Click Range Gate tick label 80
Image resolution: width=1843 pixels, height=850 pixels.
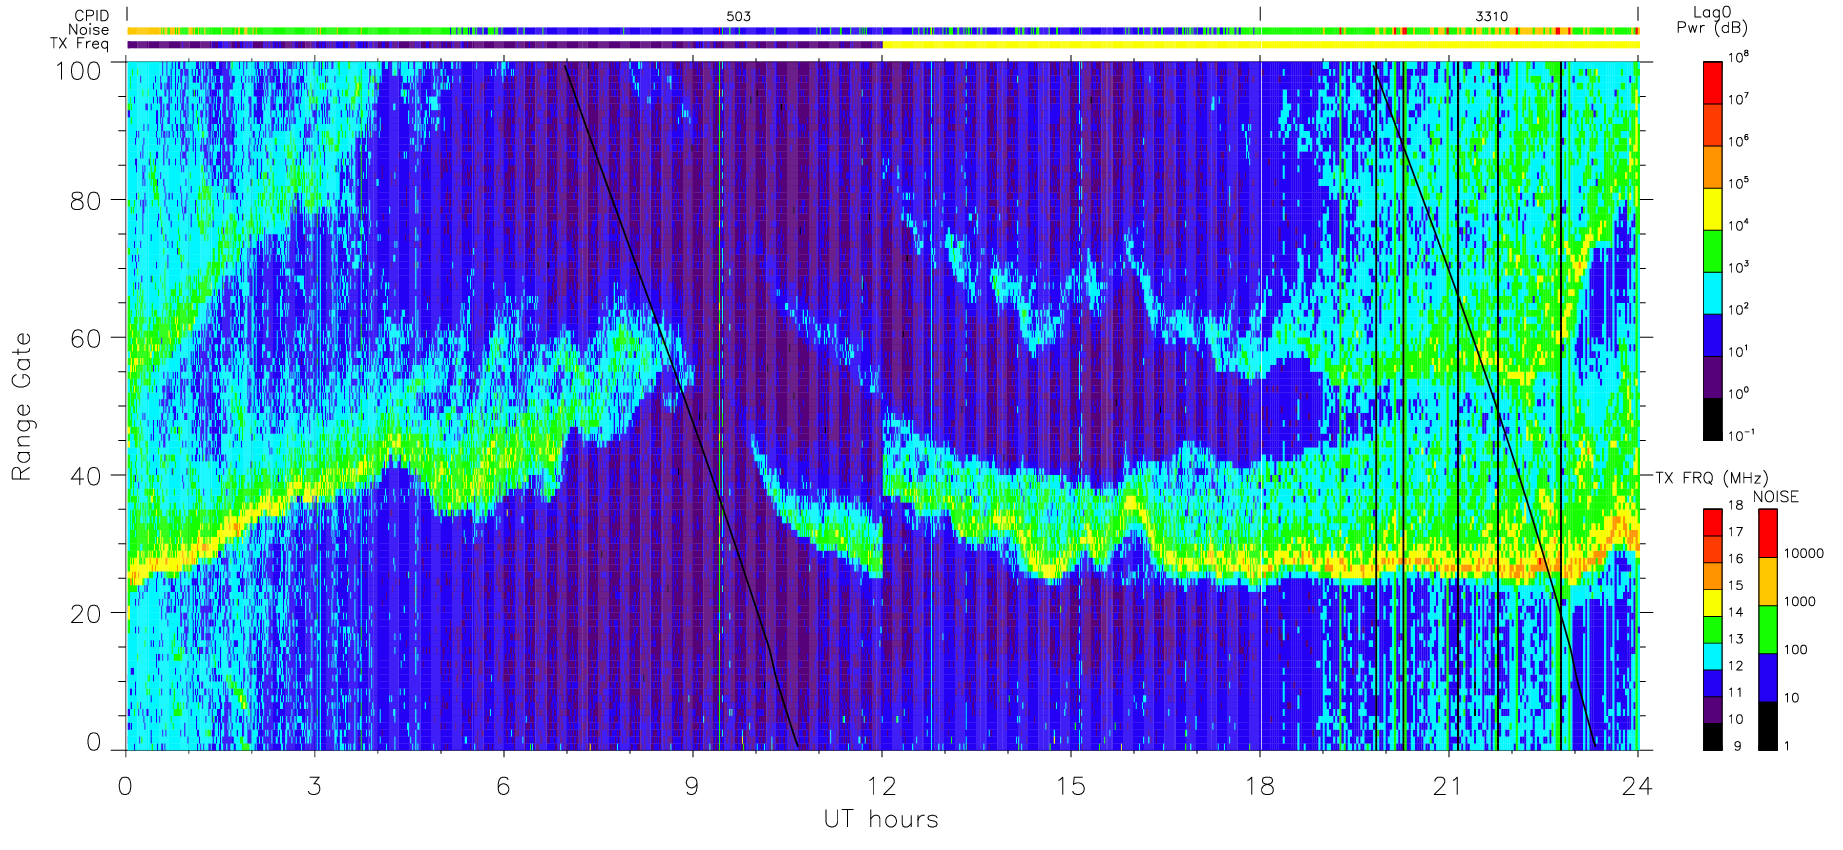(x=86, y=200)
